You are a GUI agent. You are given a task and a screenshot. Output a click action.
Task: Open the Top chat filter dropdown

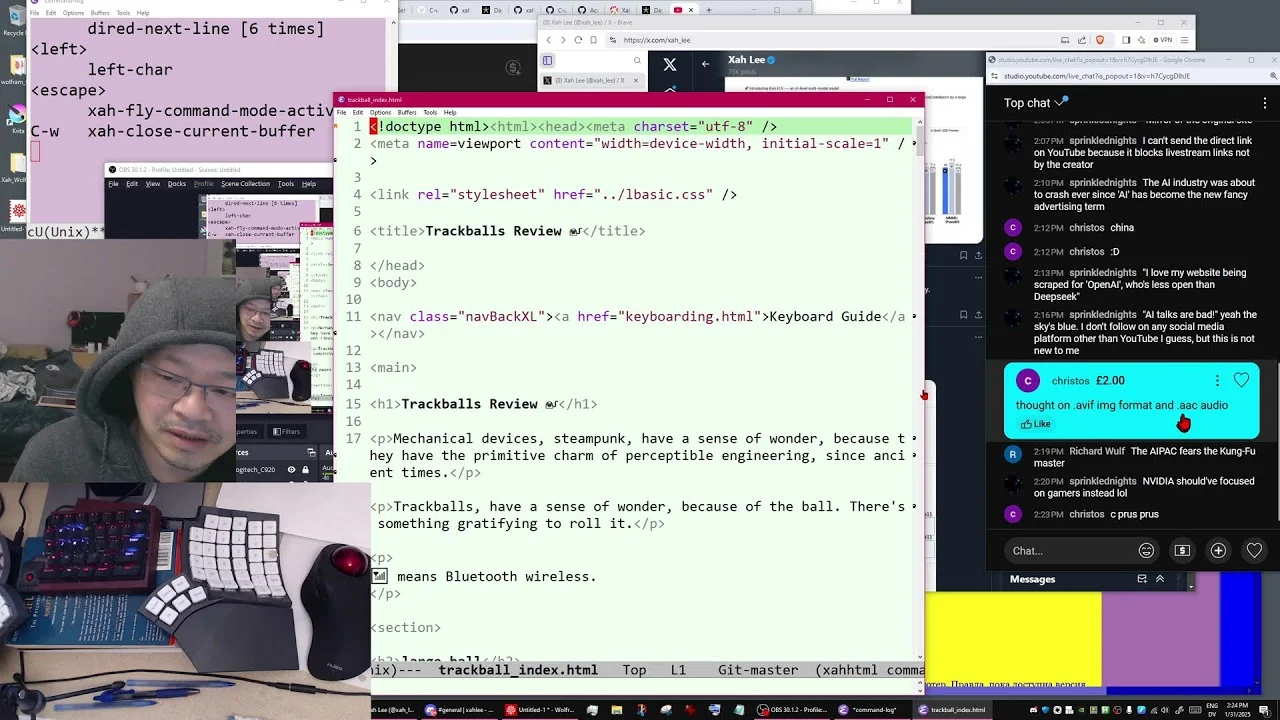(1036, 103)
